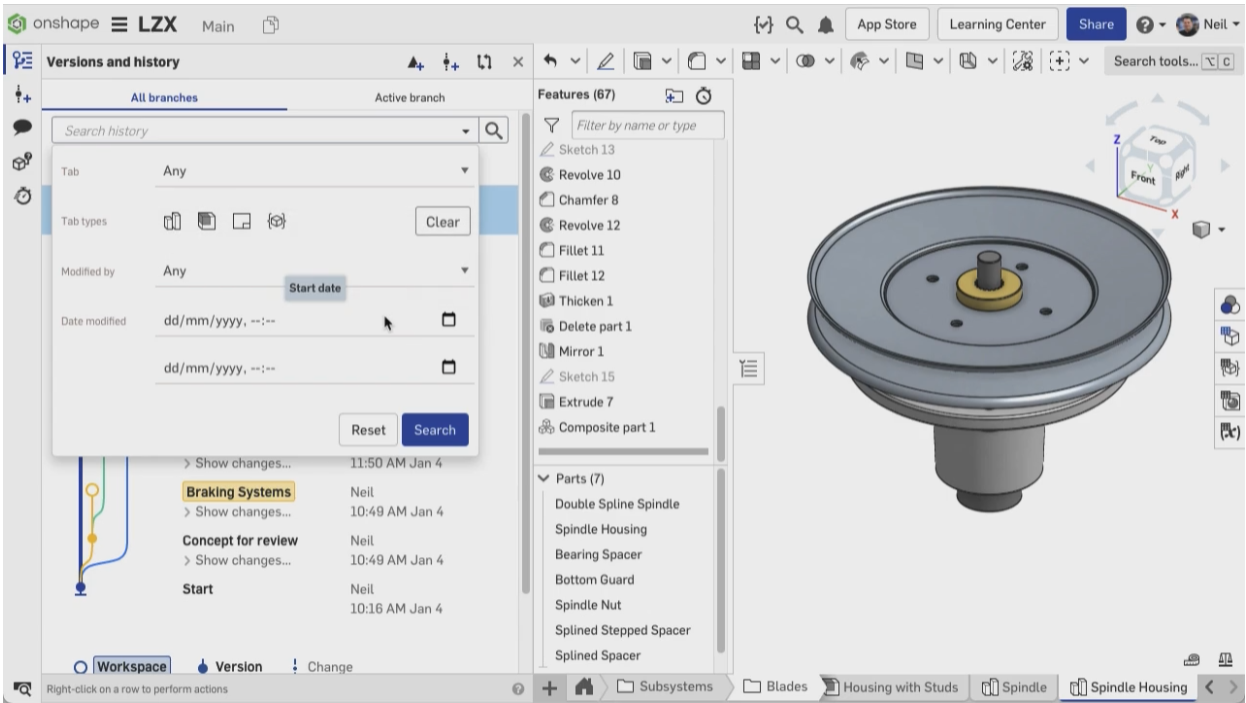
Task: Switch to the All branches tab
Action: tap(164, 98)
